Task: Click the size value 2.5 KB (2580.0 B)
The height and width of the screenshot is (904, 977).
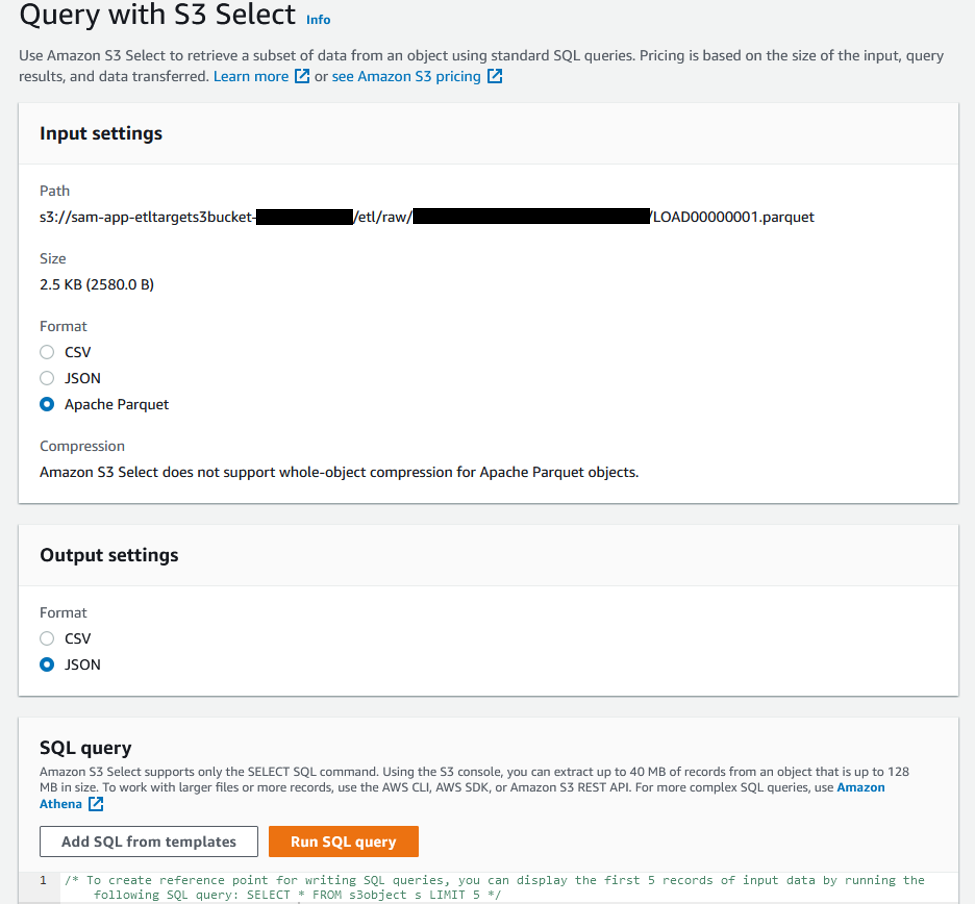Action: [x=97, y=285]
